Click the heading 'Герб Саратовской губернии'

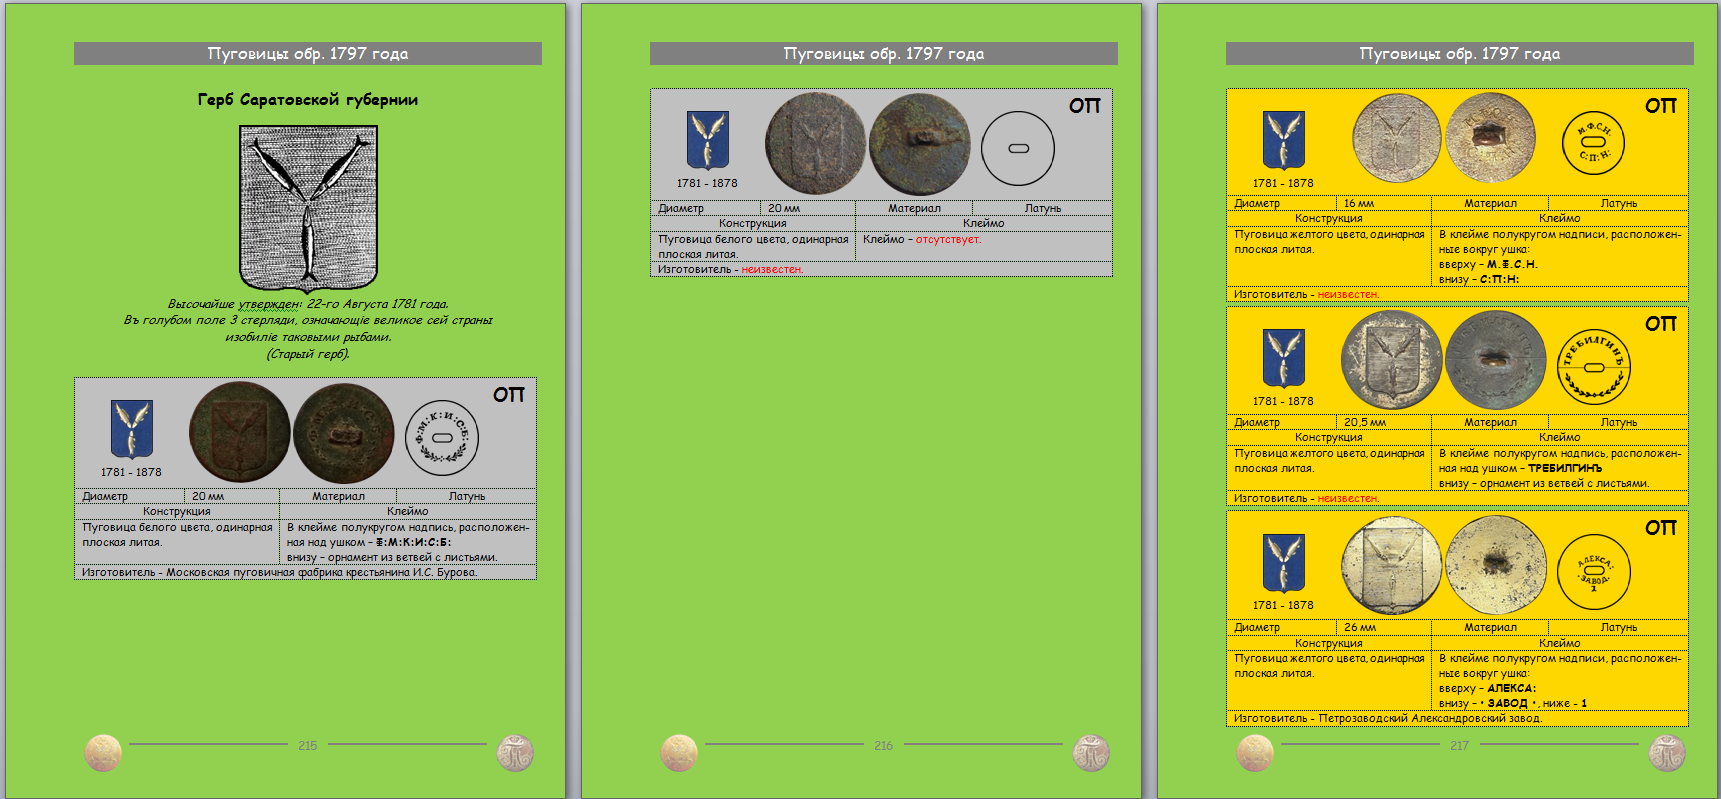pyautogui.click(x=308, y=100)
